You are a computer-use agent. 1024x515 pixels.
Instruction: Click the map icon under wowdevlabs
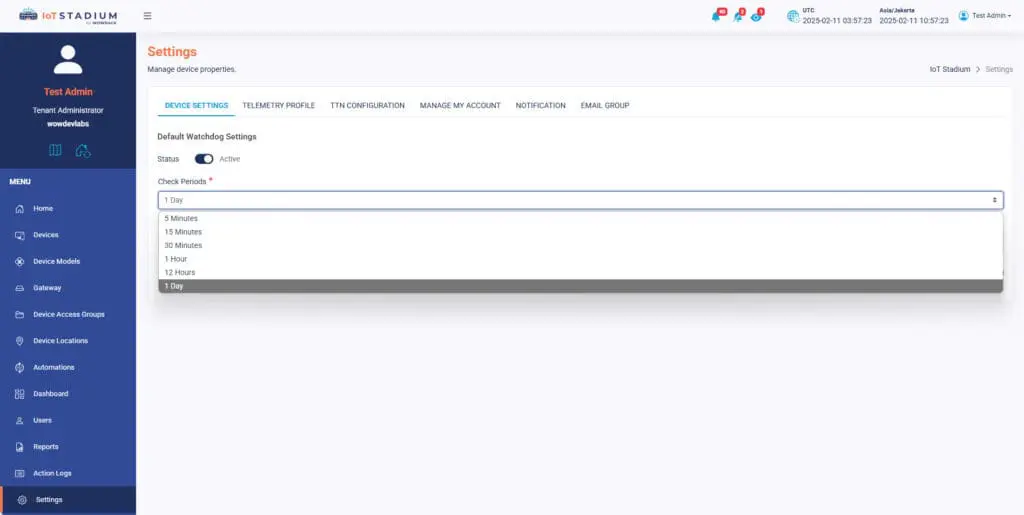tap(56, 150)
